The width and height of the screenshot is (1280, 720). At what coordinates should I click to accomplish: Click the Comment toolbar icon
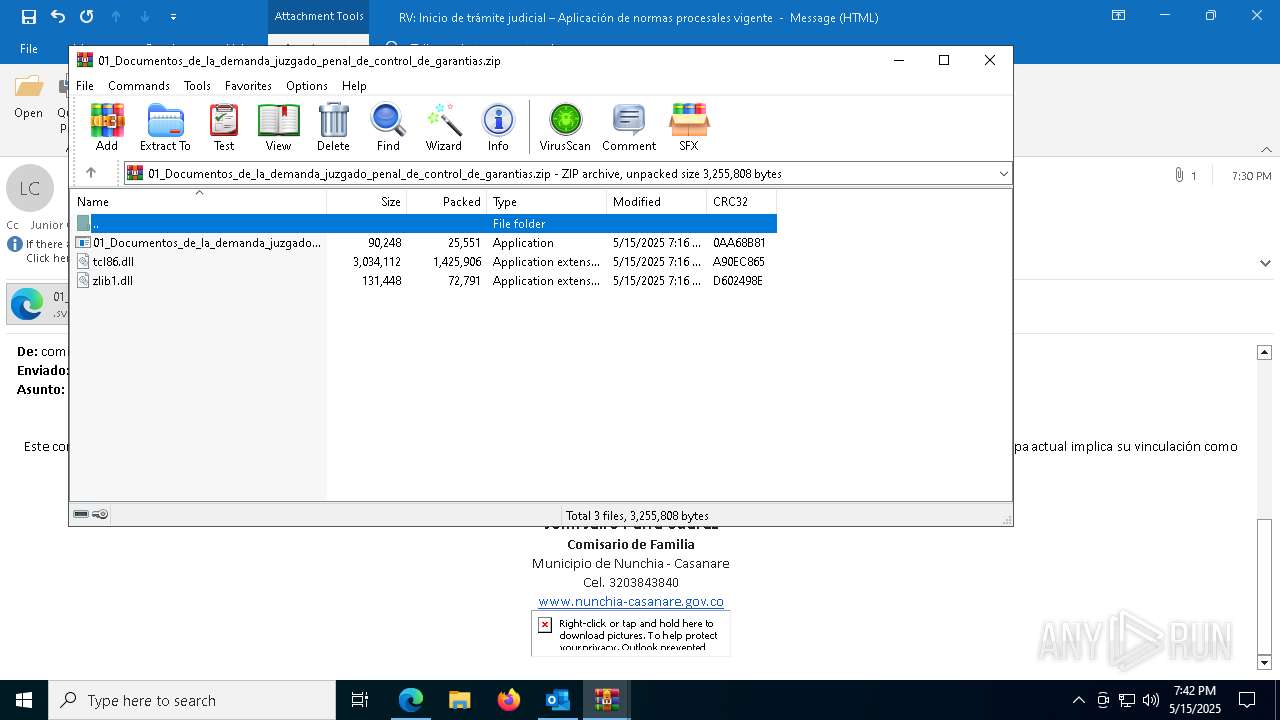pos(629,127)
